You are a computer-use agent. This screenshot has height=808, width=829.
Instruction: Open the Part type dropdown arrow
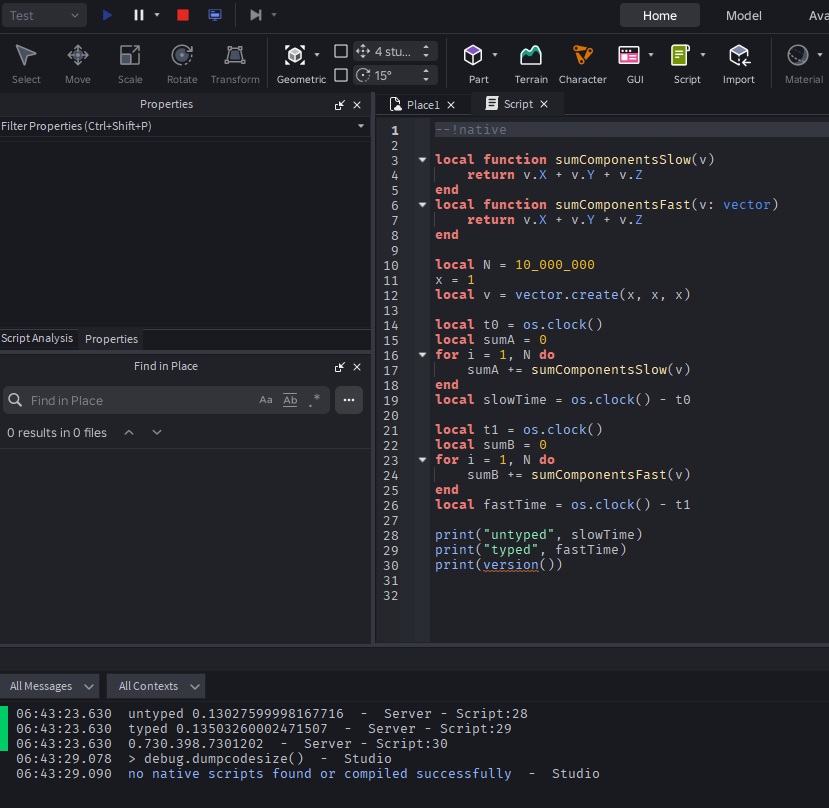click(x=495, y=55)
